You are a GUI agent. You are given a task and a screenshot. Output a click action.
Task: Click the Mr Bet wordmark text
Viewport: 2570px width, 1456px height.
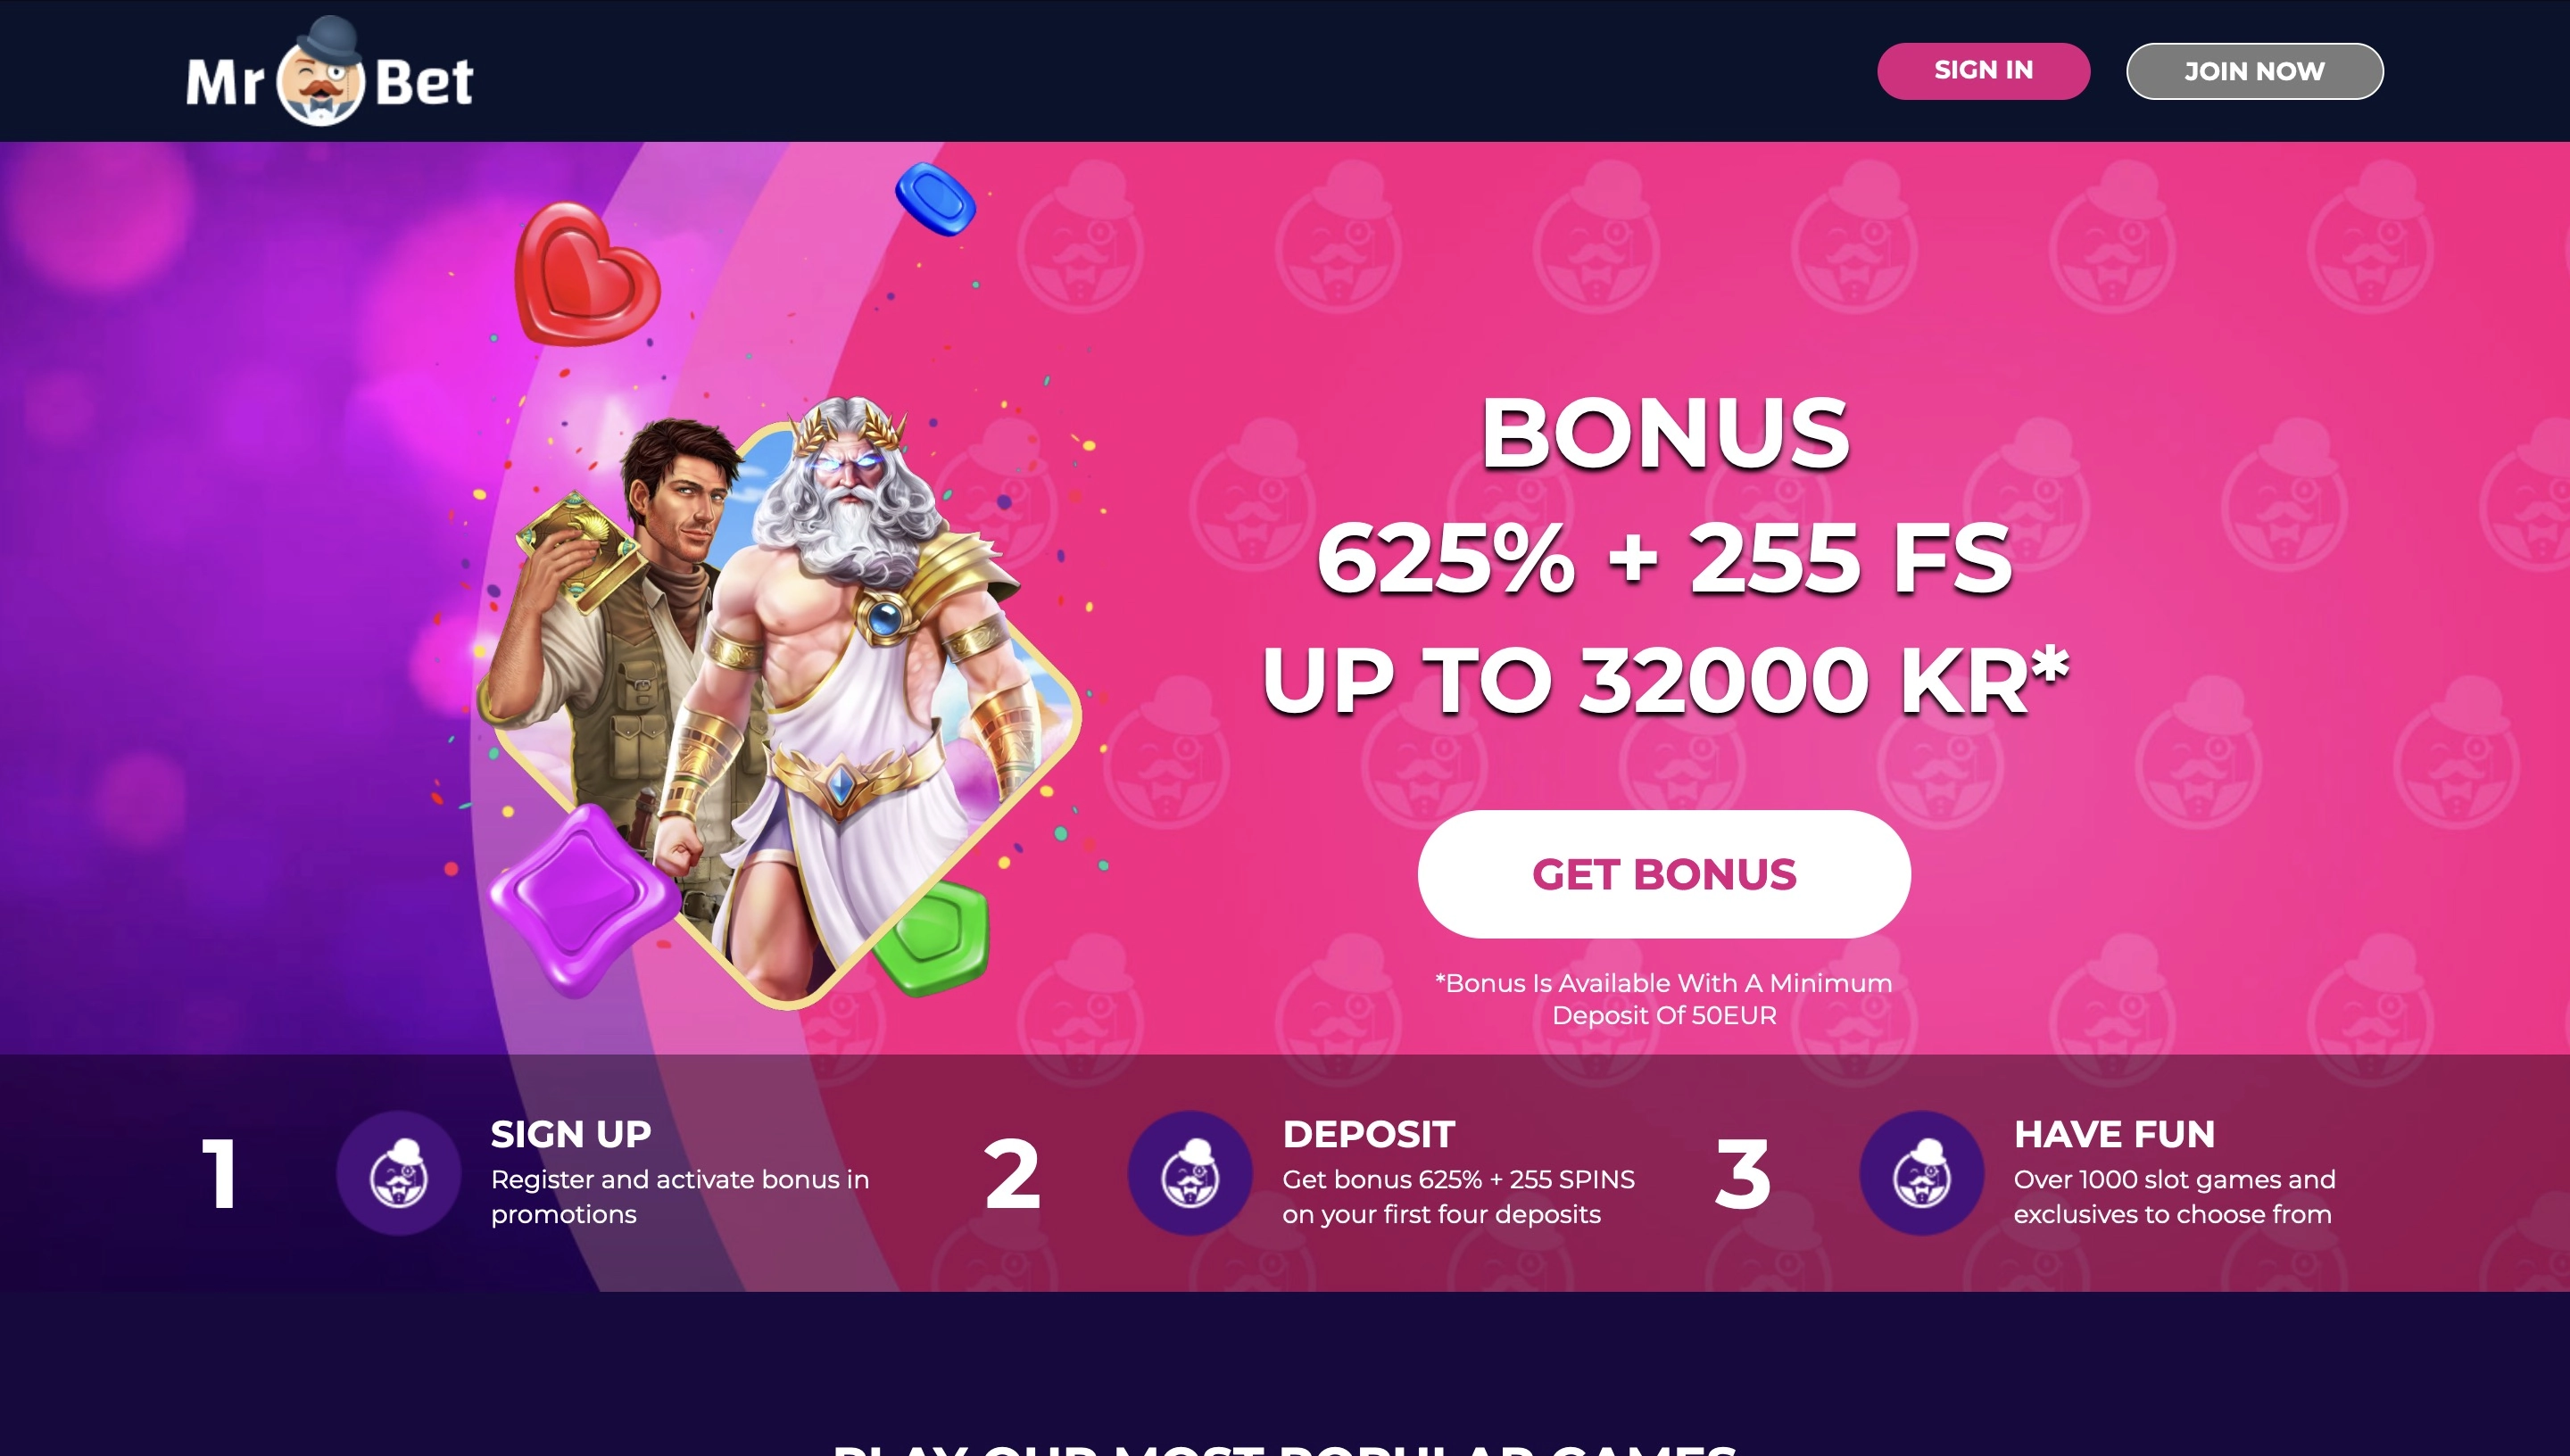pos(330,80)
